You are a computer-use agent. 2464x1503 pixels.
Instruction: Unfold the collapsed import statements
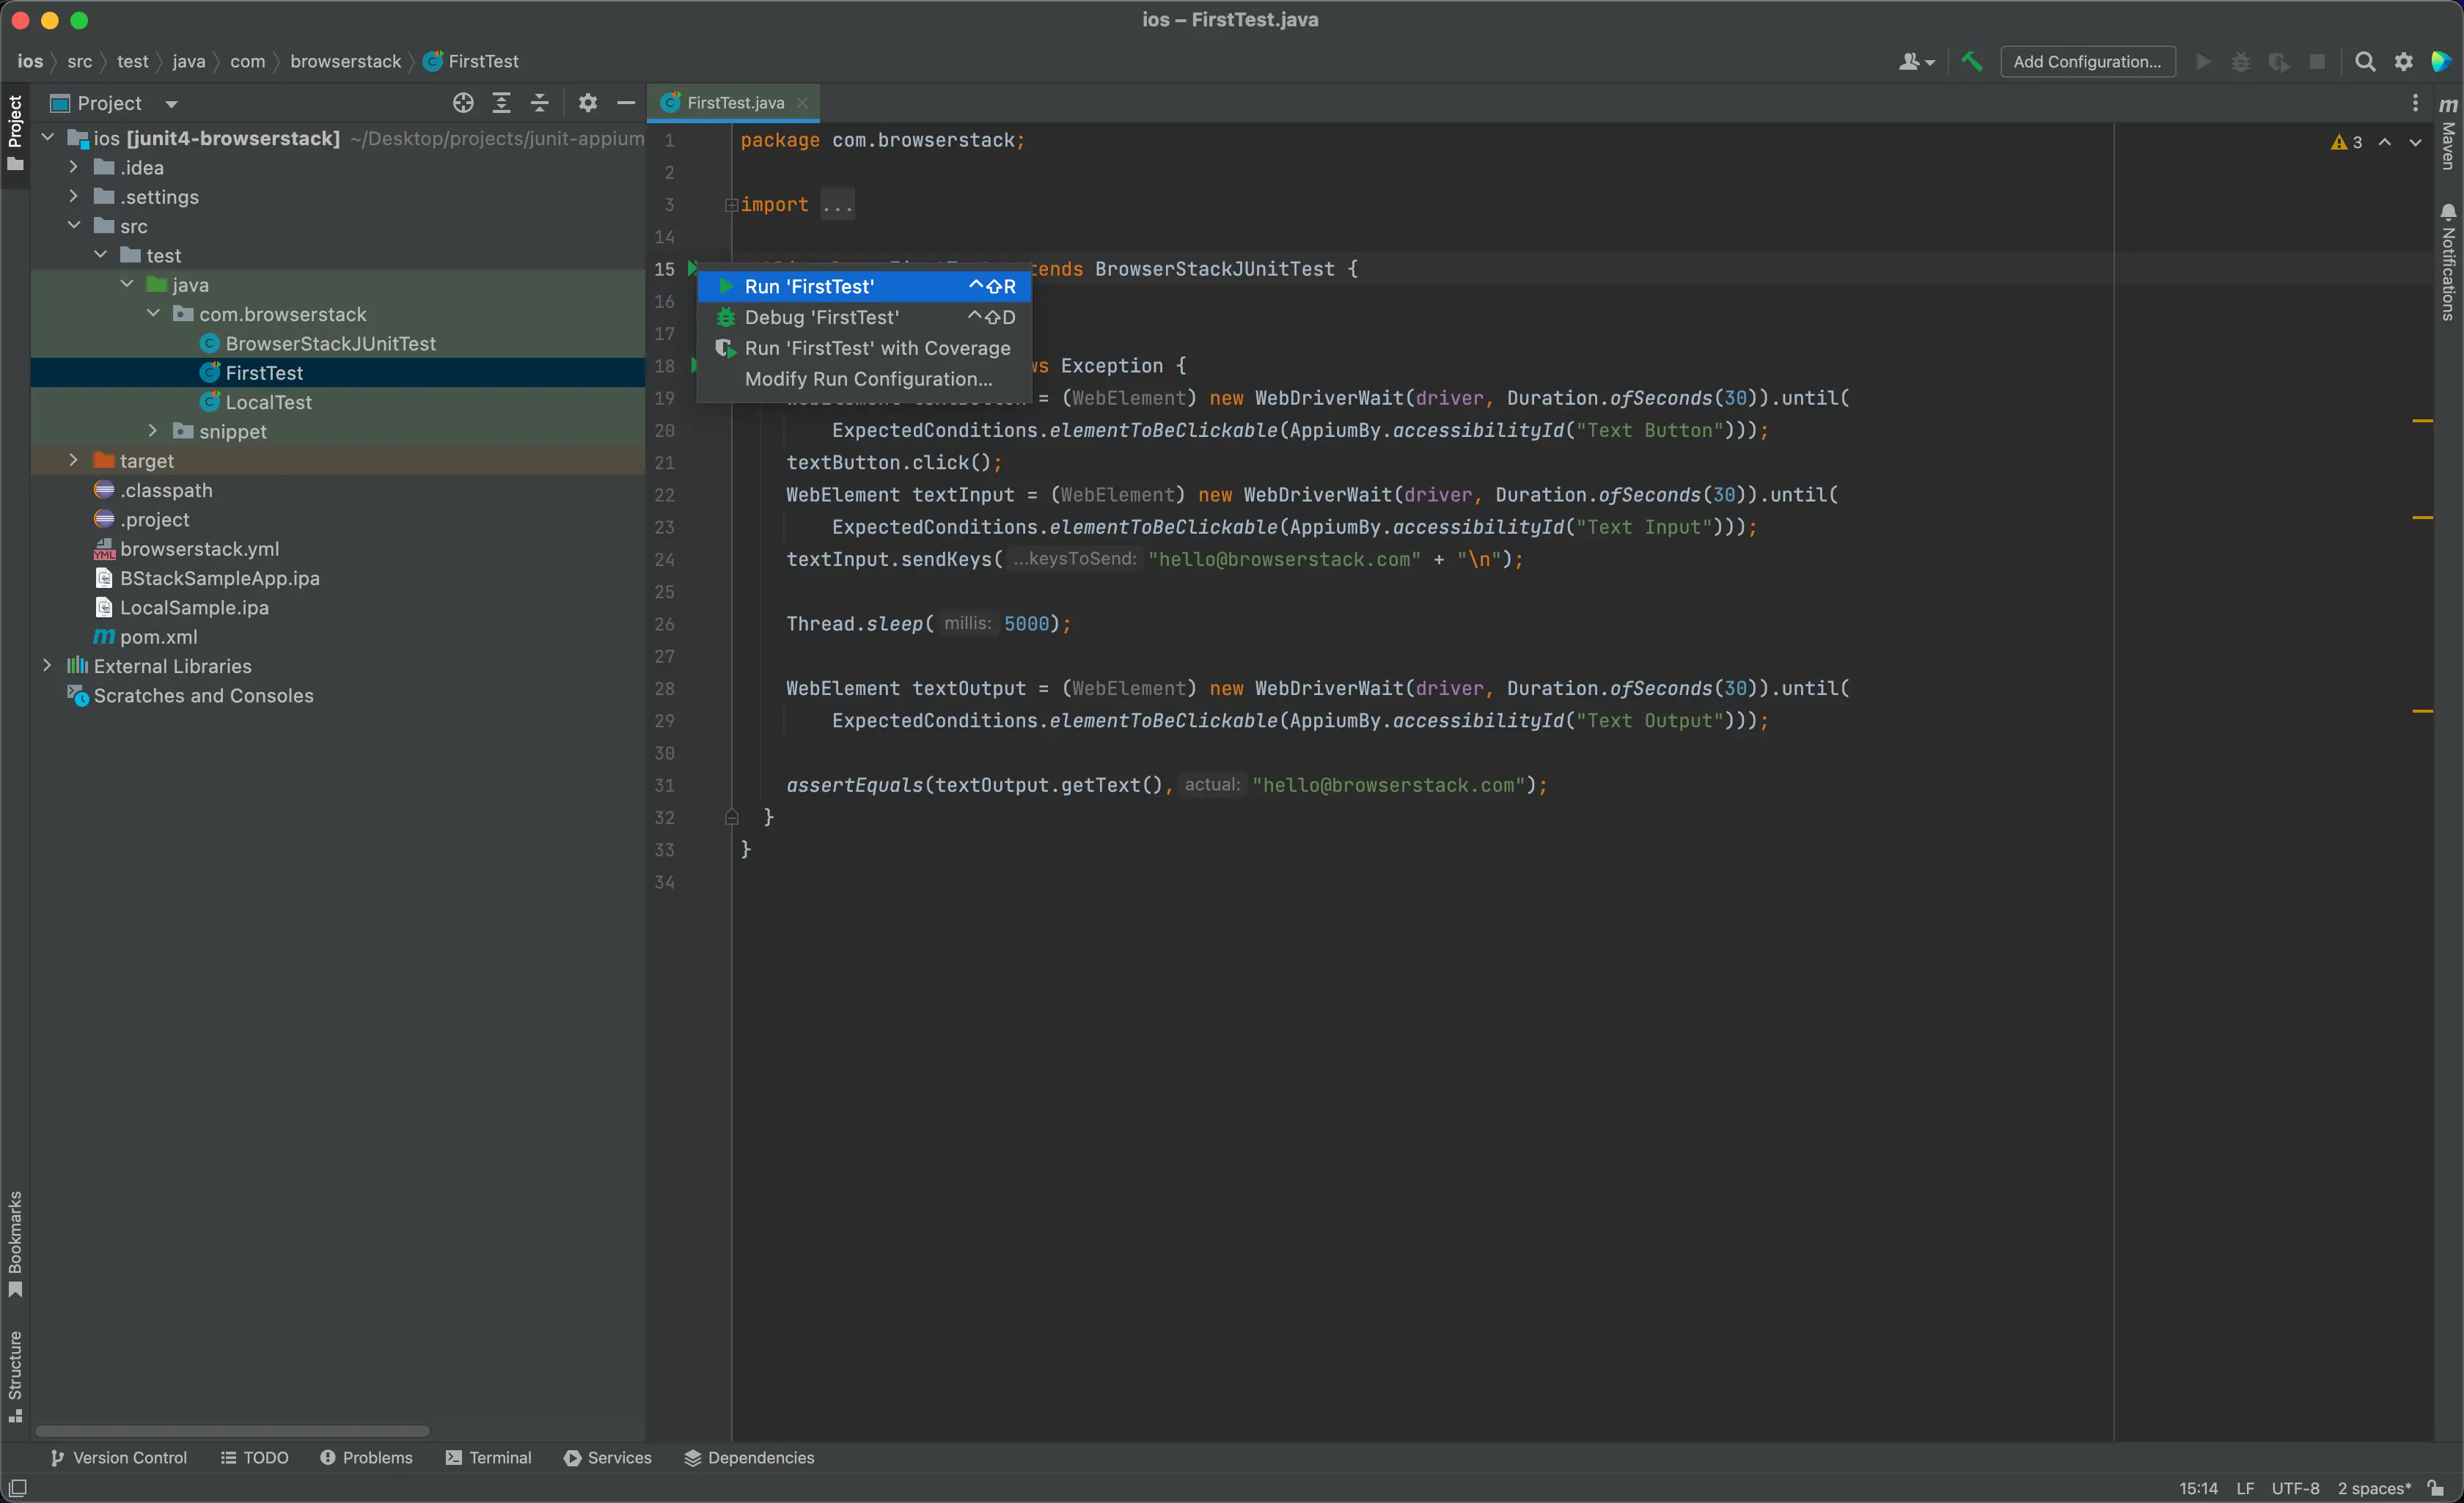(x=731, y=205)
